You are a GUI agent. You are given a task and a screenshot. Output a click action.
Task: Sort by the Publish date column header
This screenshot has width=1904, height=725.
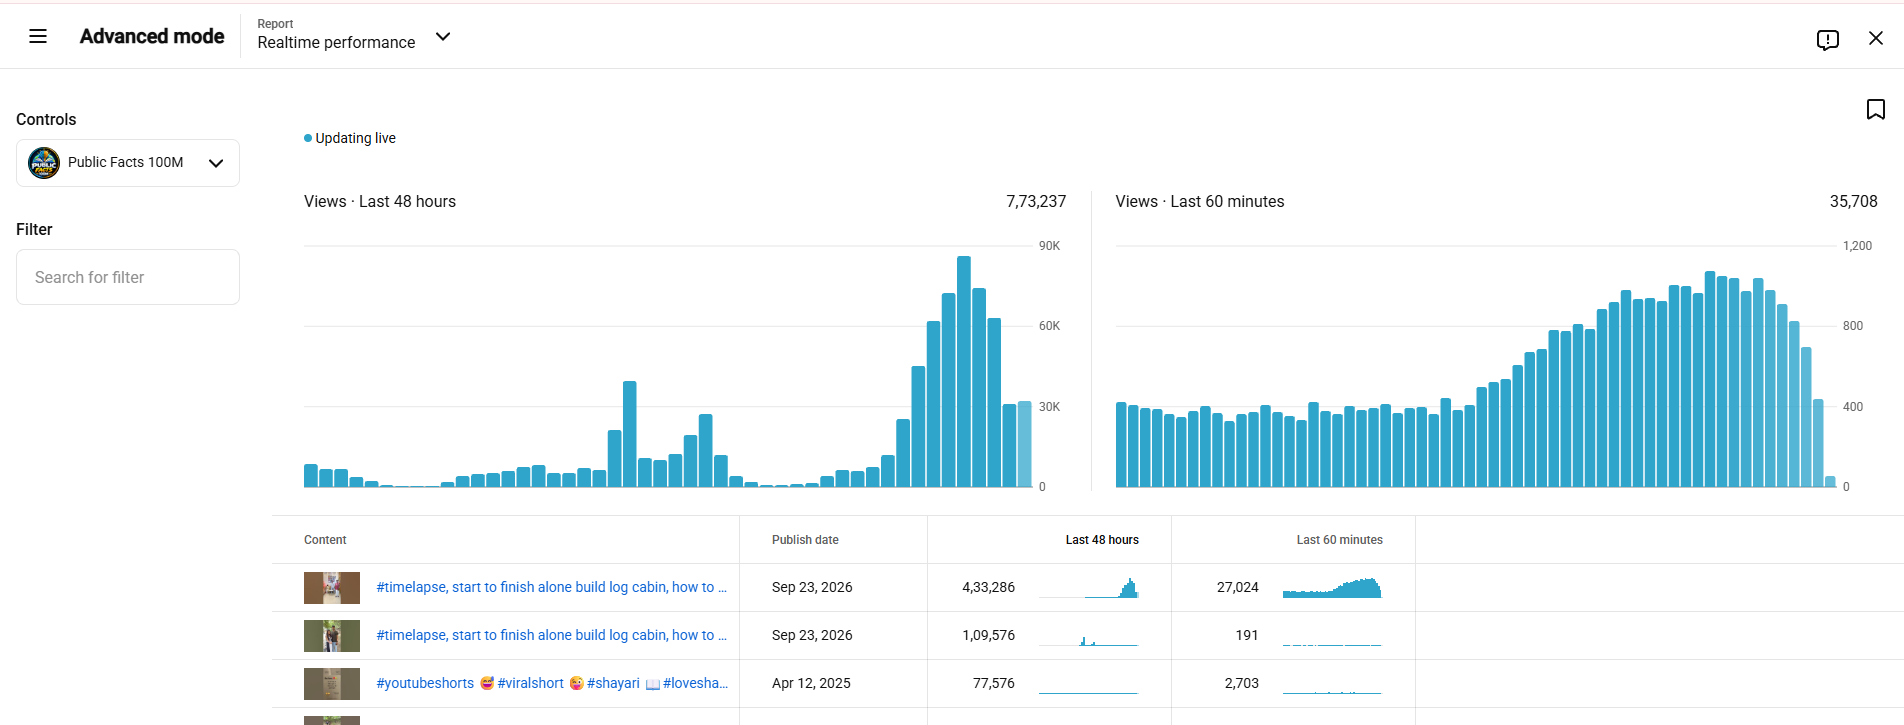[x=805, y=540]
